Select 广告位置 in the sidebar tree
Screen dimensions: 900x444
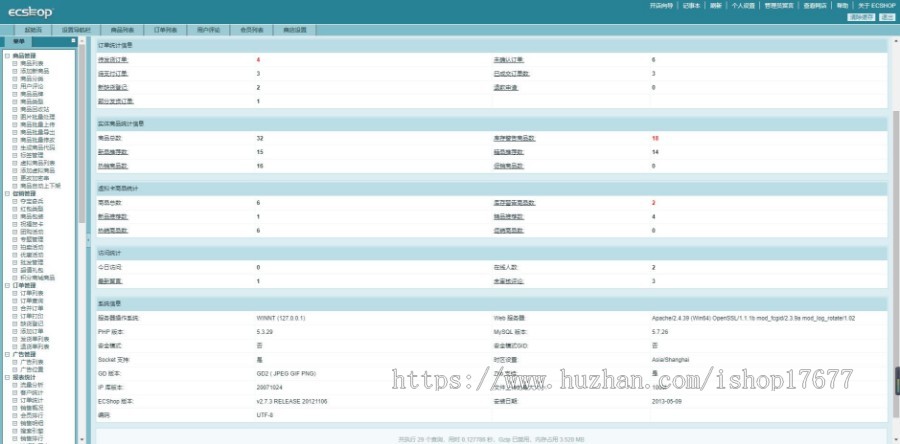(x=32, y=369)
